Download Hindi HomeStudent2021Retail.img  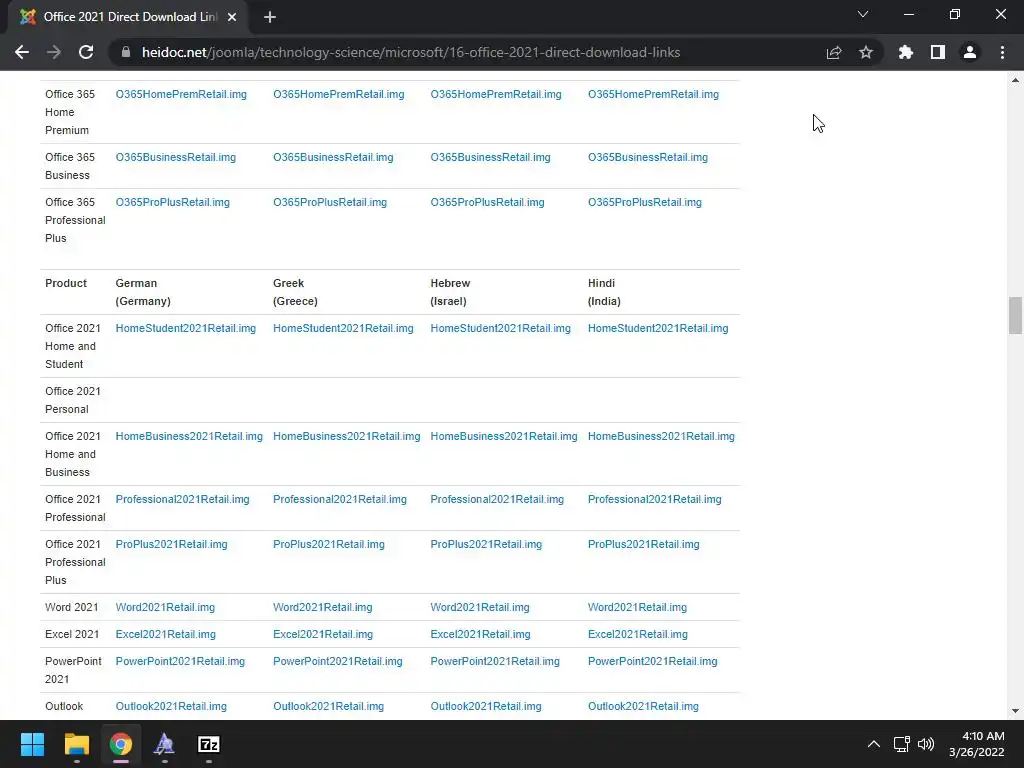(658, 328)
